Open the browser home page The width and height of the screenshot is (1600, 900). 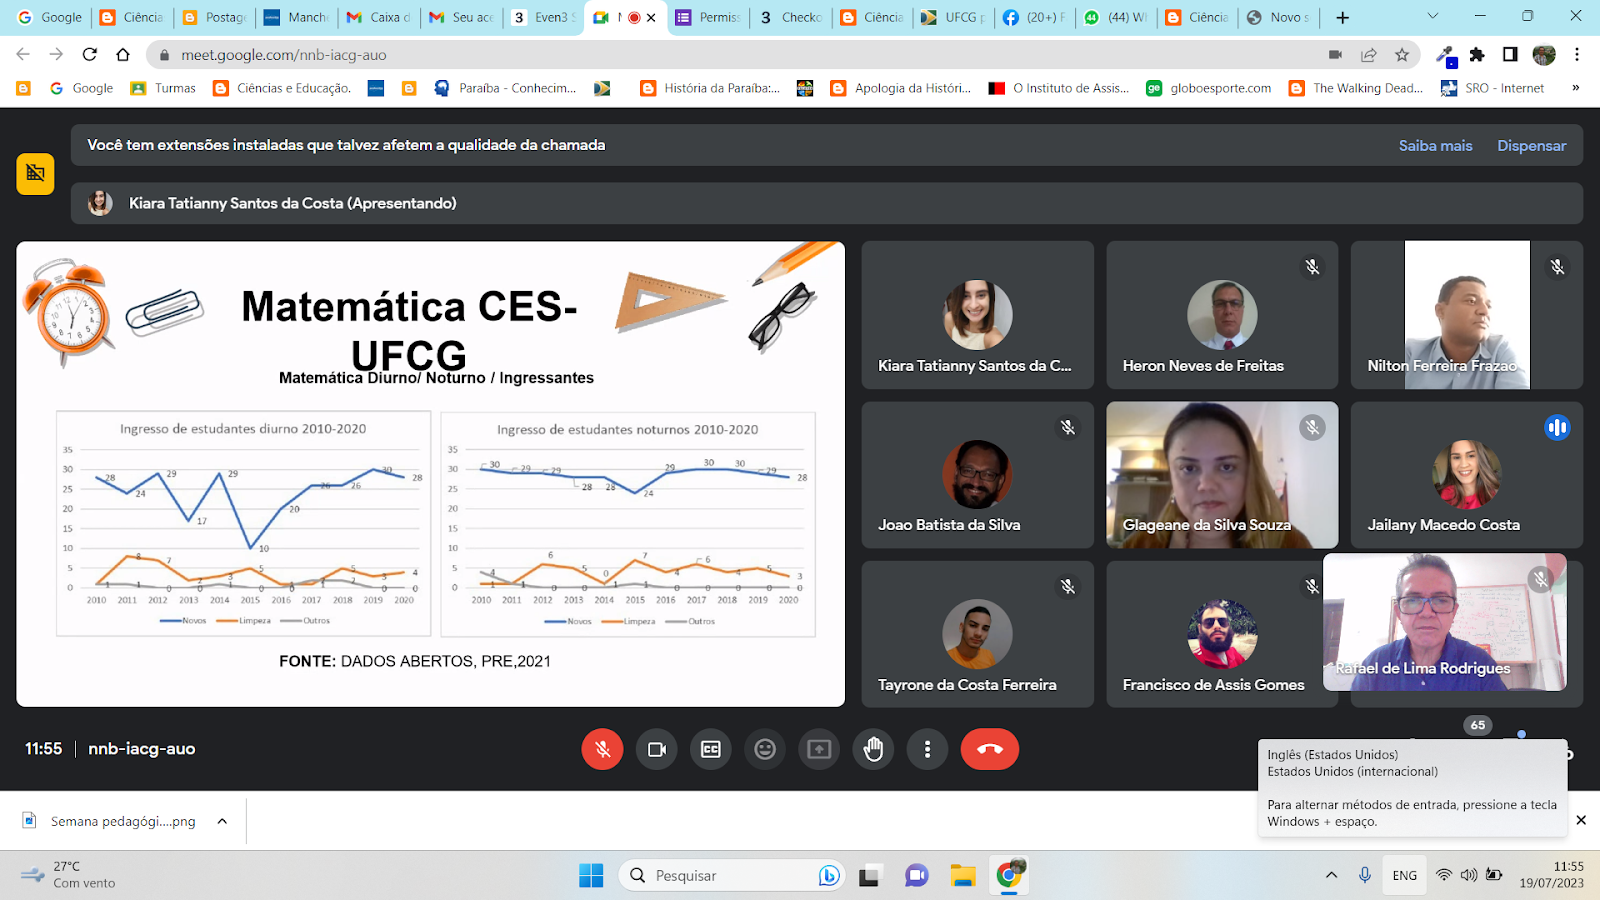123,55
